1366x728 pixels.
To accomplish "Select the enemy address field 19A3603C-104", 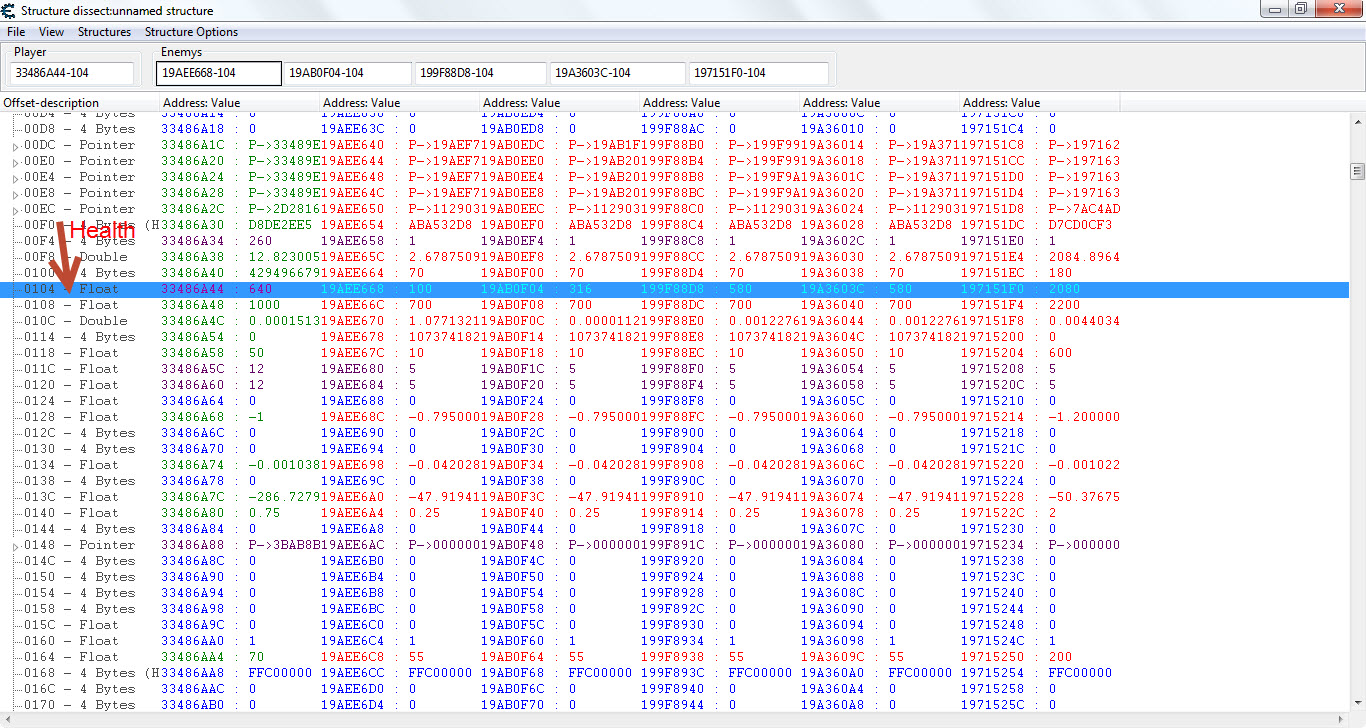I will click(x=615, y=73).
